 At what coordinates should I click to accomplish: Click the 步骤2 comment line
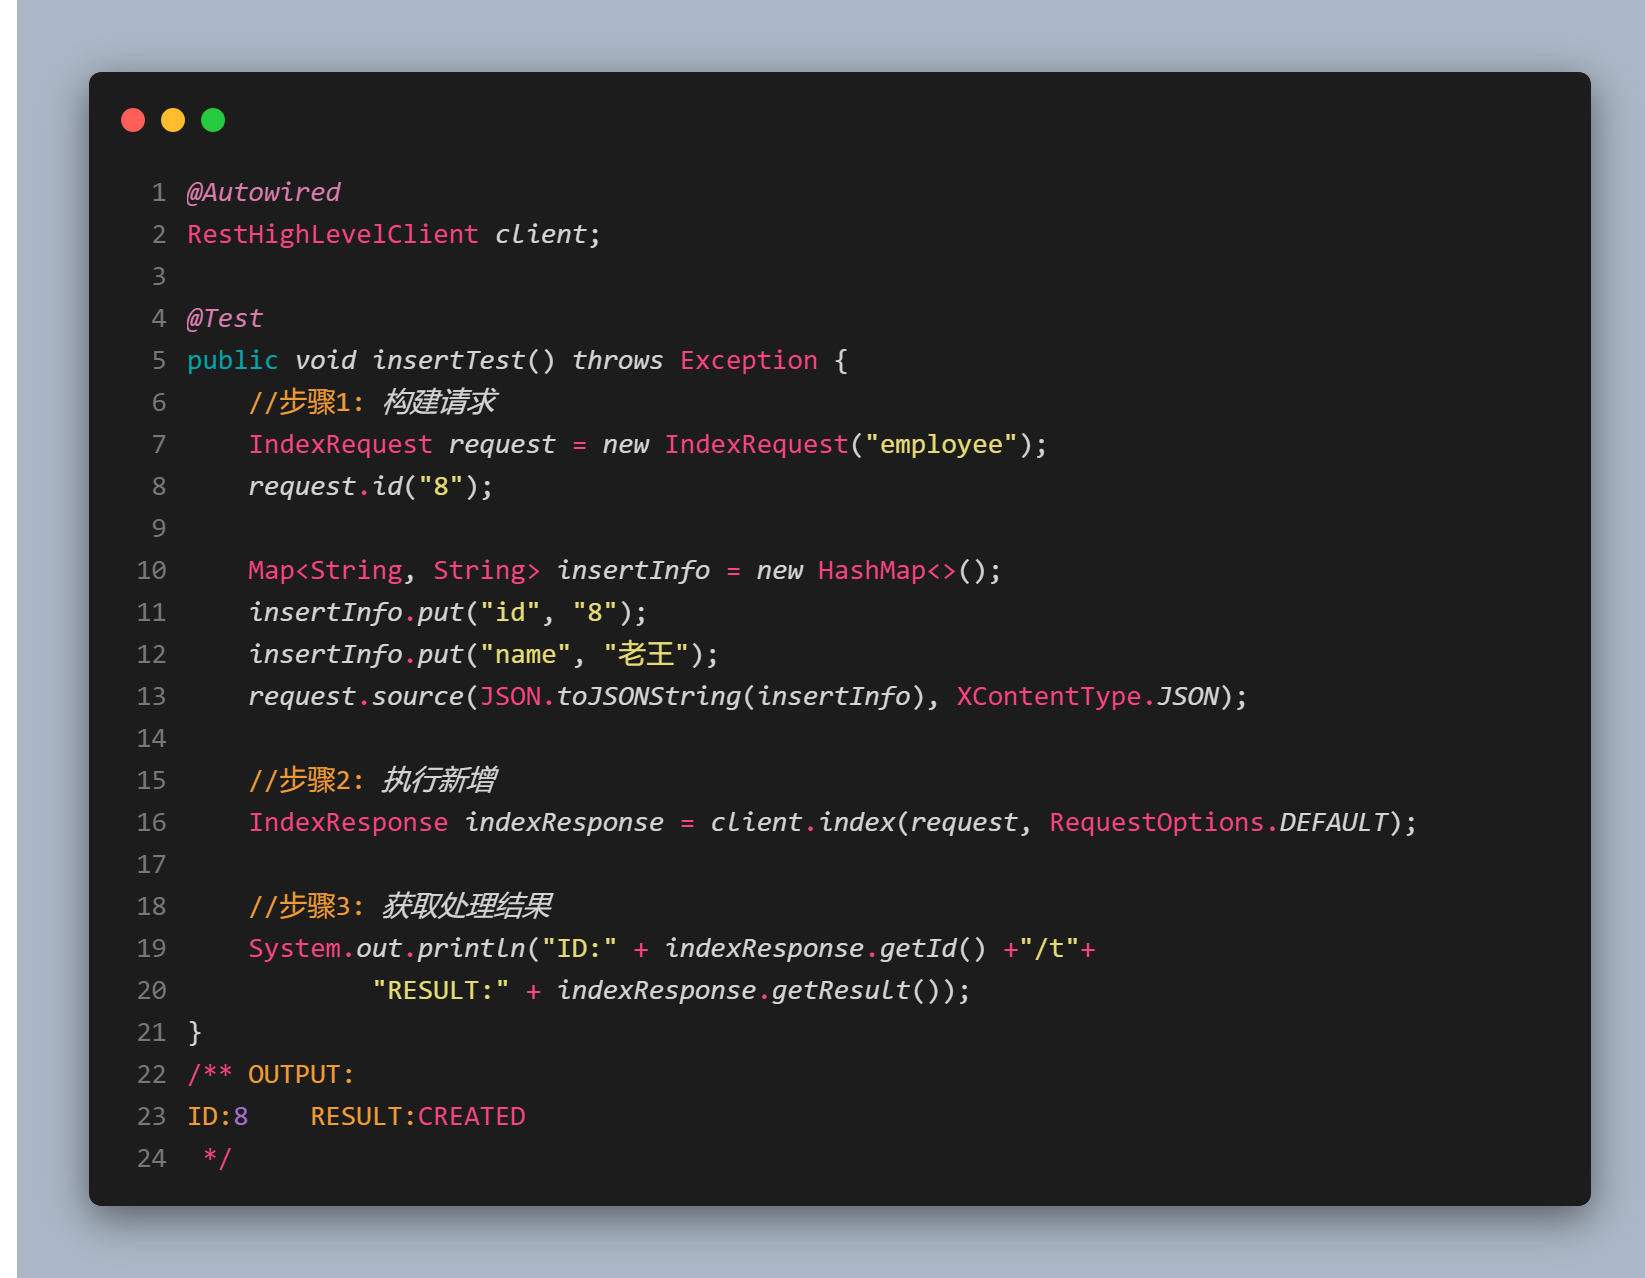click(373, 780)
